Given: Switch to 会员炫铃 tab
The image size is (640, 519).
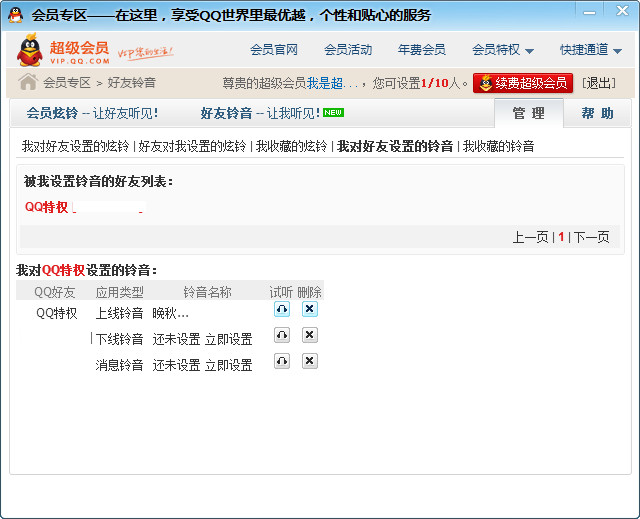Looking at the screenshot, I should (92, 113).
